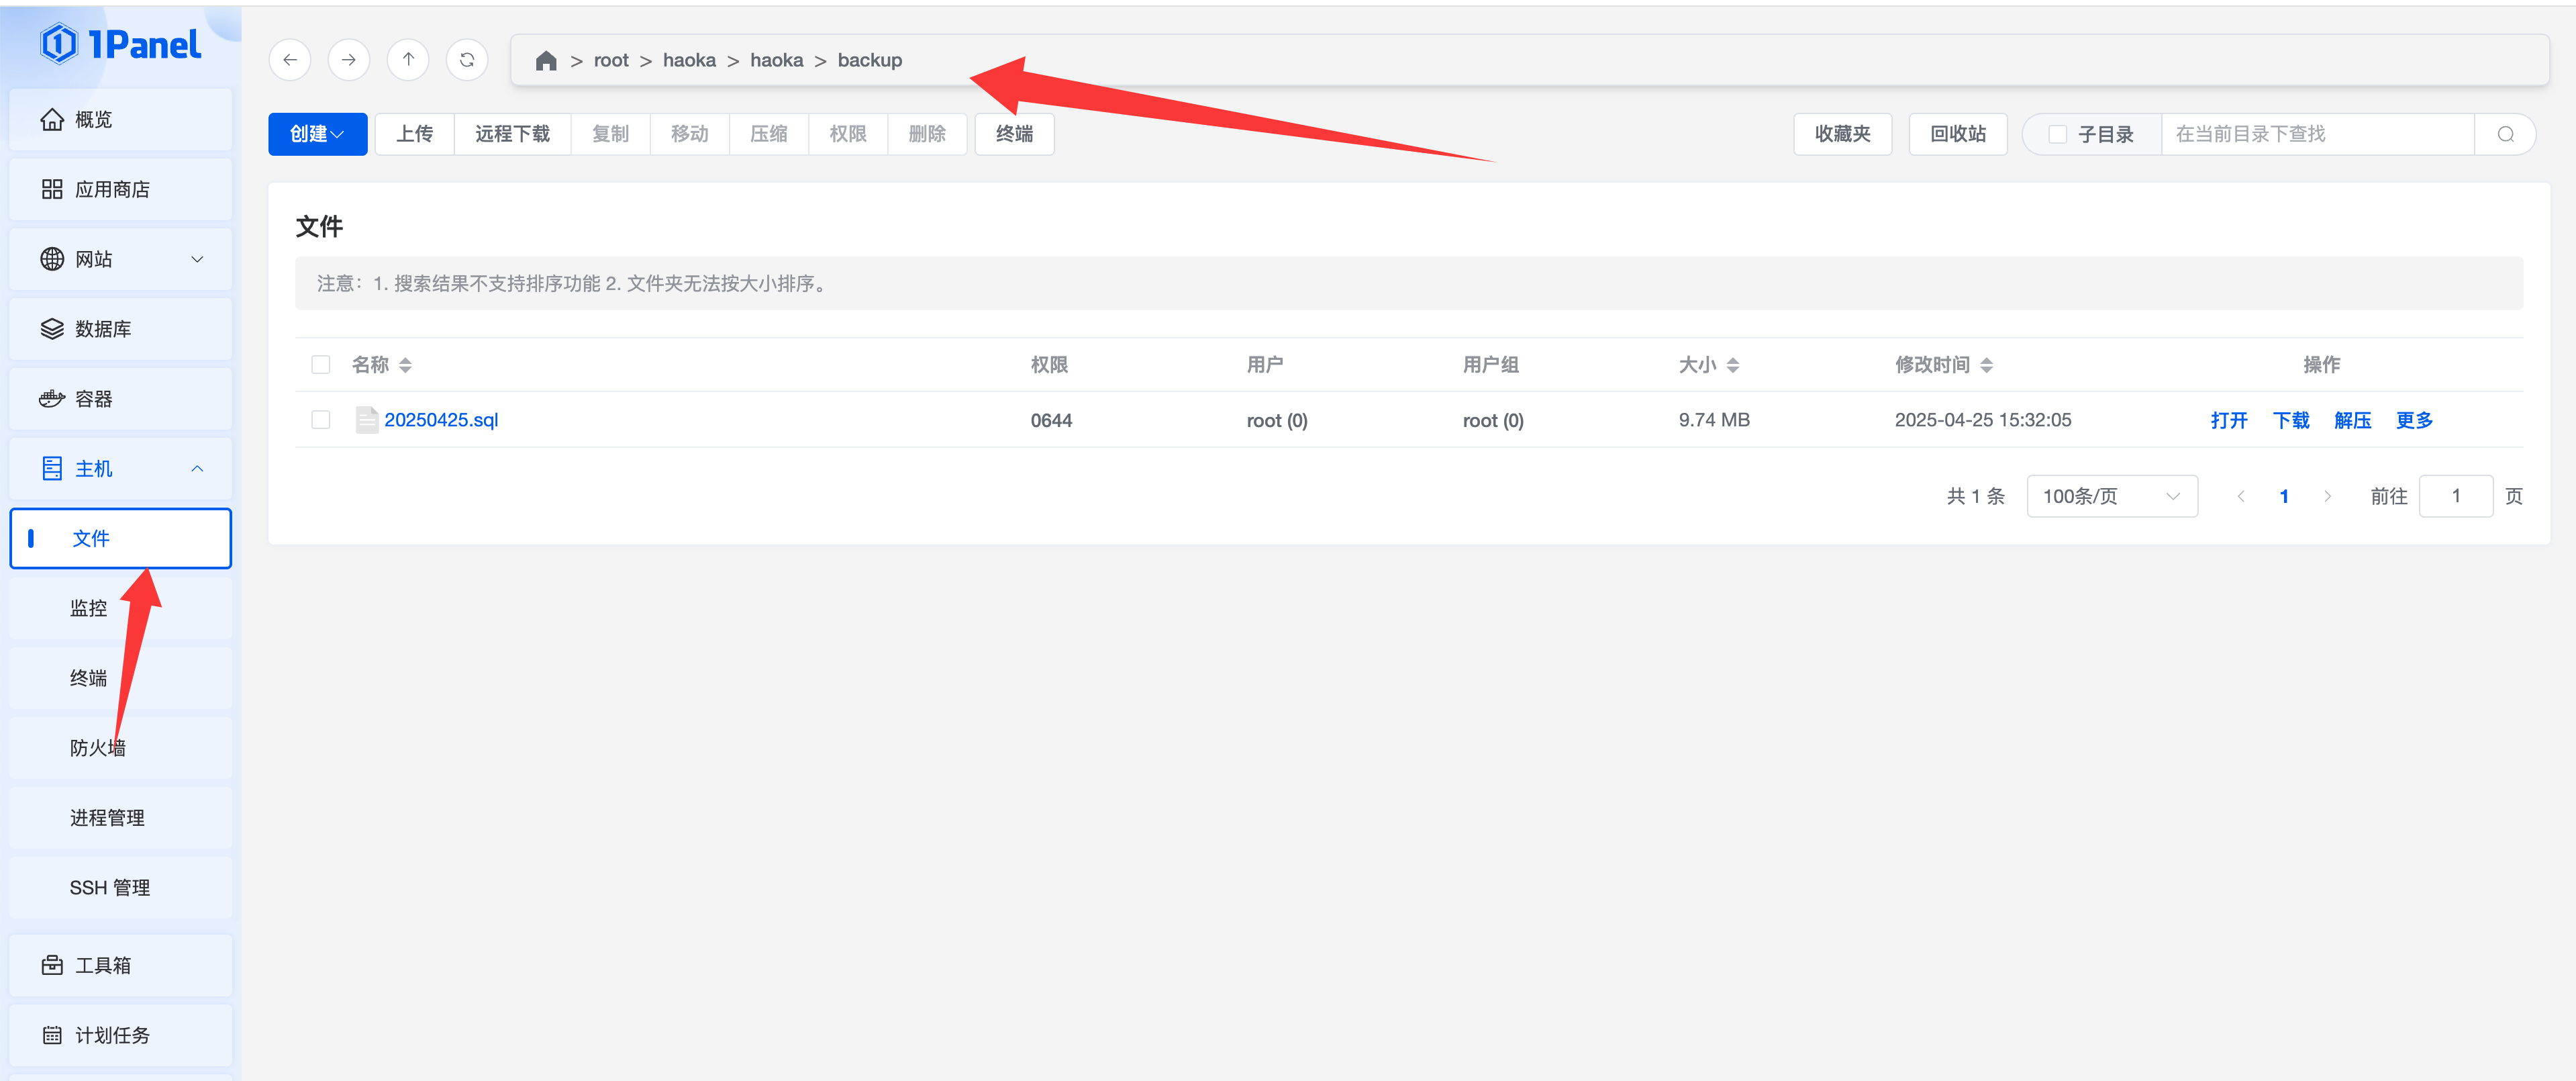
Task: Sort files by name column arrows
Action: pyautogui.click(x=405, y=365)
